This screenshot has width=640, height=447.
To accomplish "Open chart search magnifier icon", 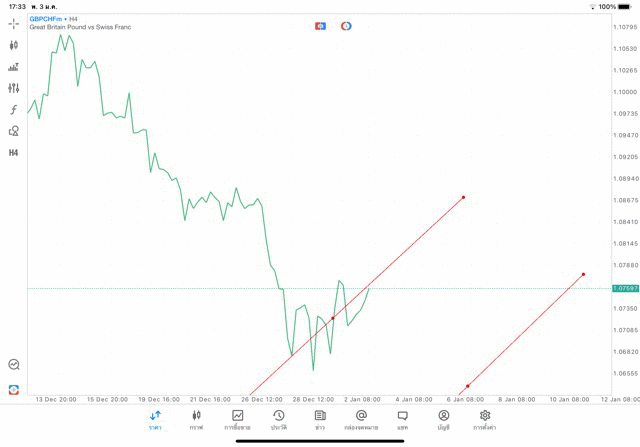I will [14, 365].
